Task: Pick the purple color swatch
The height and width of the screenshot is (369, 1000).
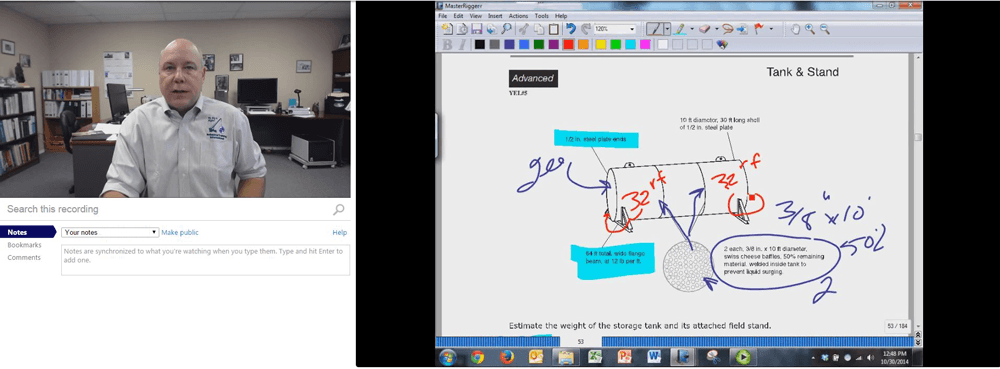Action: 554,44
